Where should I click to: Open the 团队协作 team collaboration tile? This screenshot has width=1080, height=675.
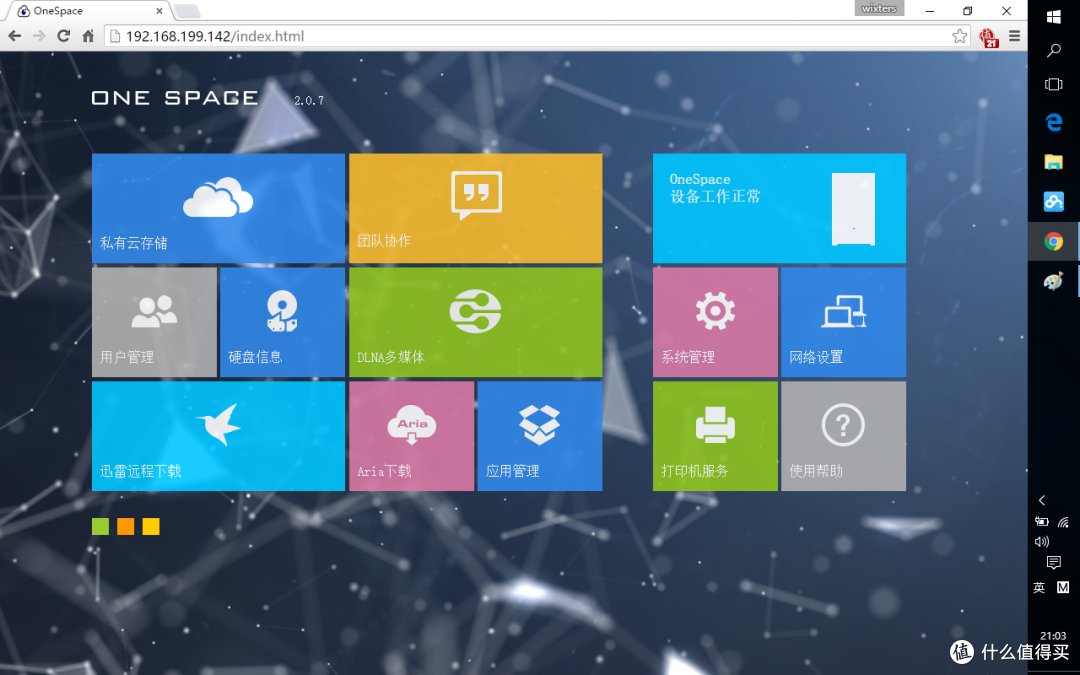[x=475, y=208]
